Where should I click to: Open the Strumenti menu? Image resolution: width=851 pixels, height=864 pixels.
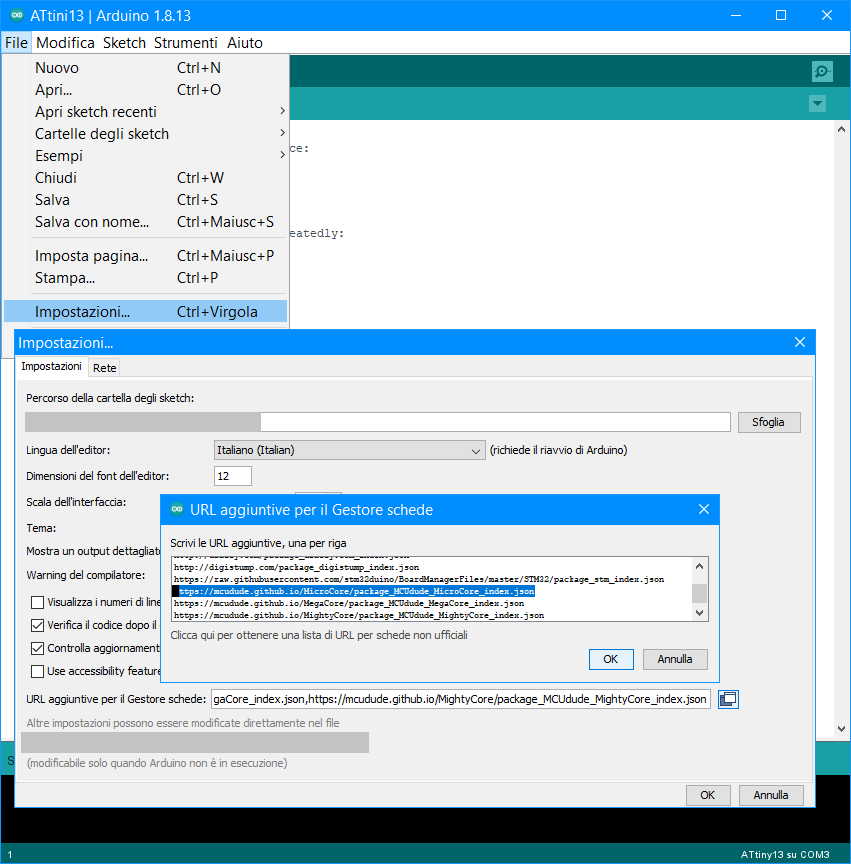[x=185, y=43]
